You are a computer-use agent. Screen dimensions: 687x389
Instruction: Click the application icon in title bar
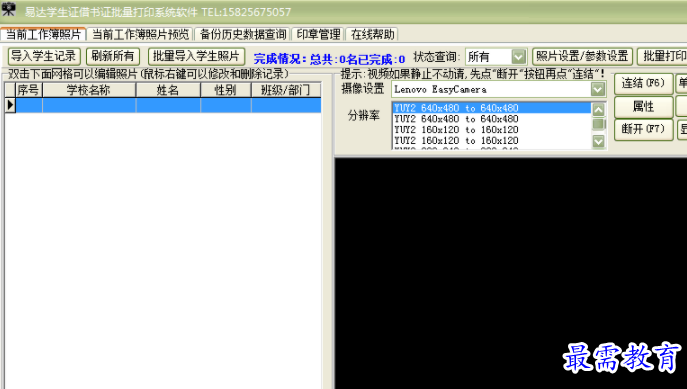click(x=8, y=9)
